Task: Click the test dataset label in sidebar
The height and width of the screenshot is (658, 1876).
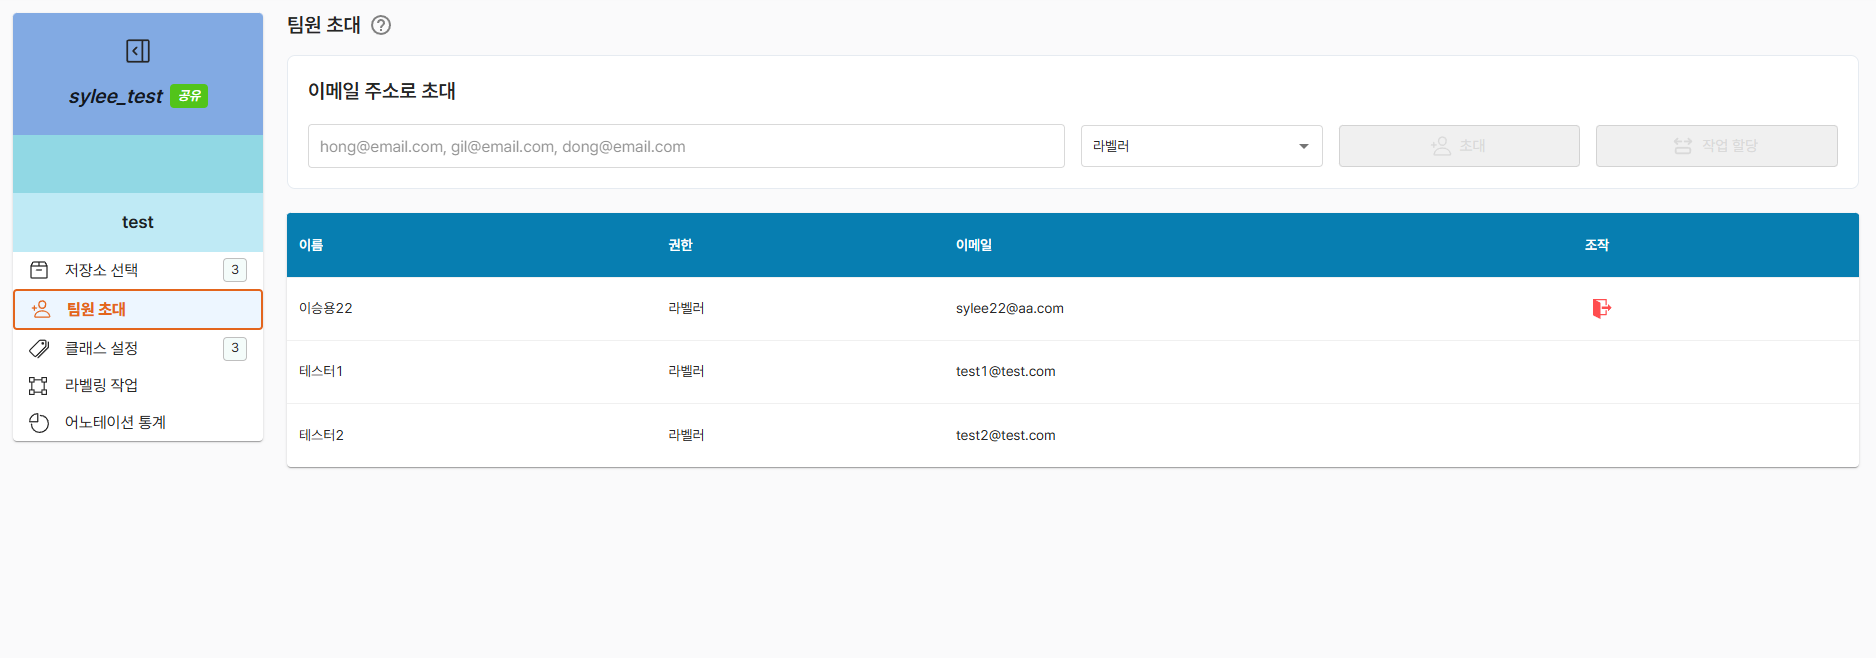Action: tap(138, 222)
